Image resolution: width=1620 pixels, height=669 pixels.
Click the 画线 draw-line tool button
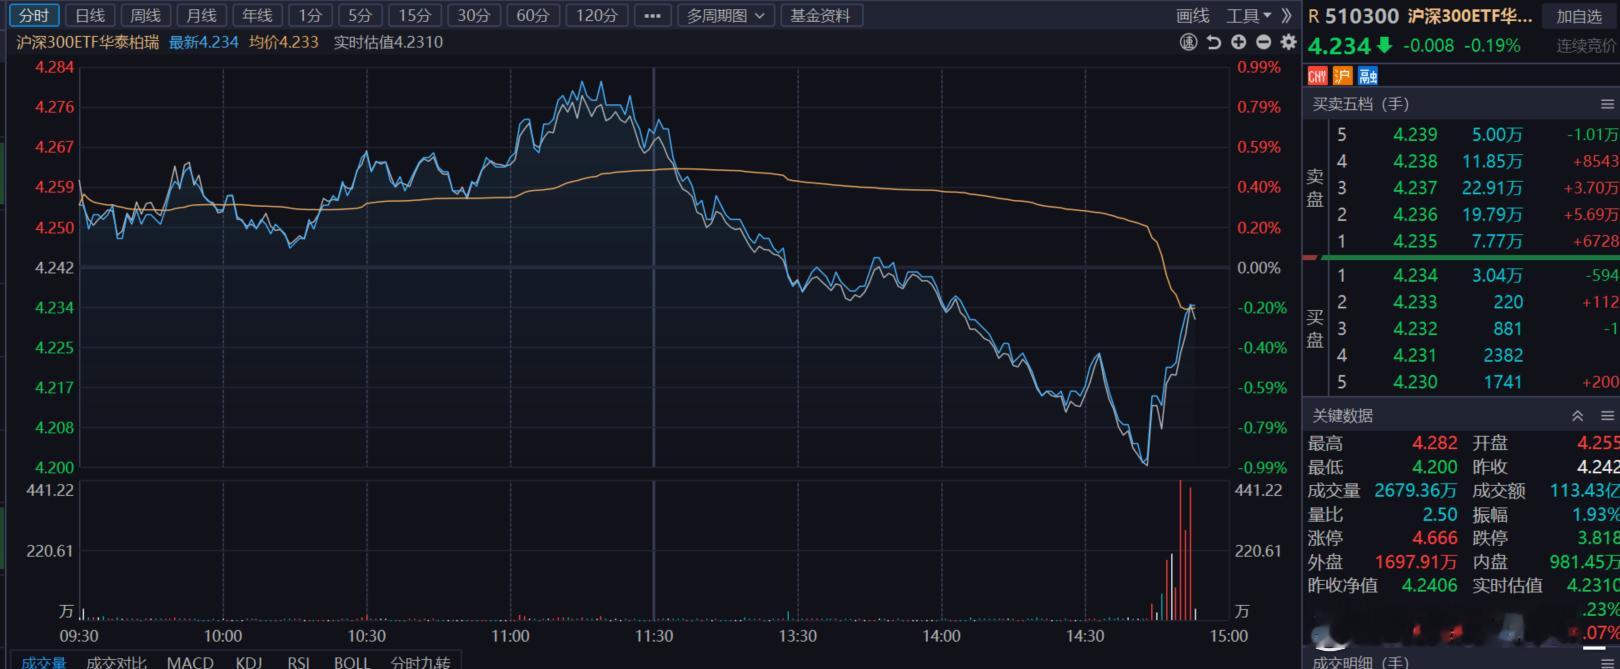tap(1193, 16)
